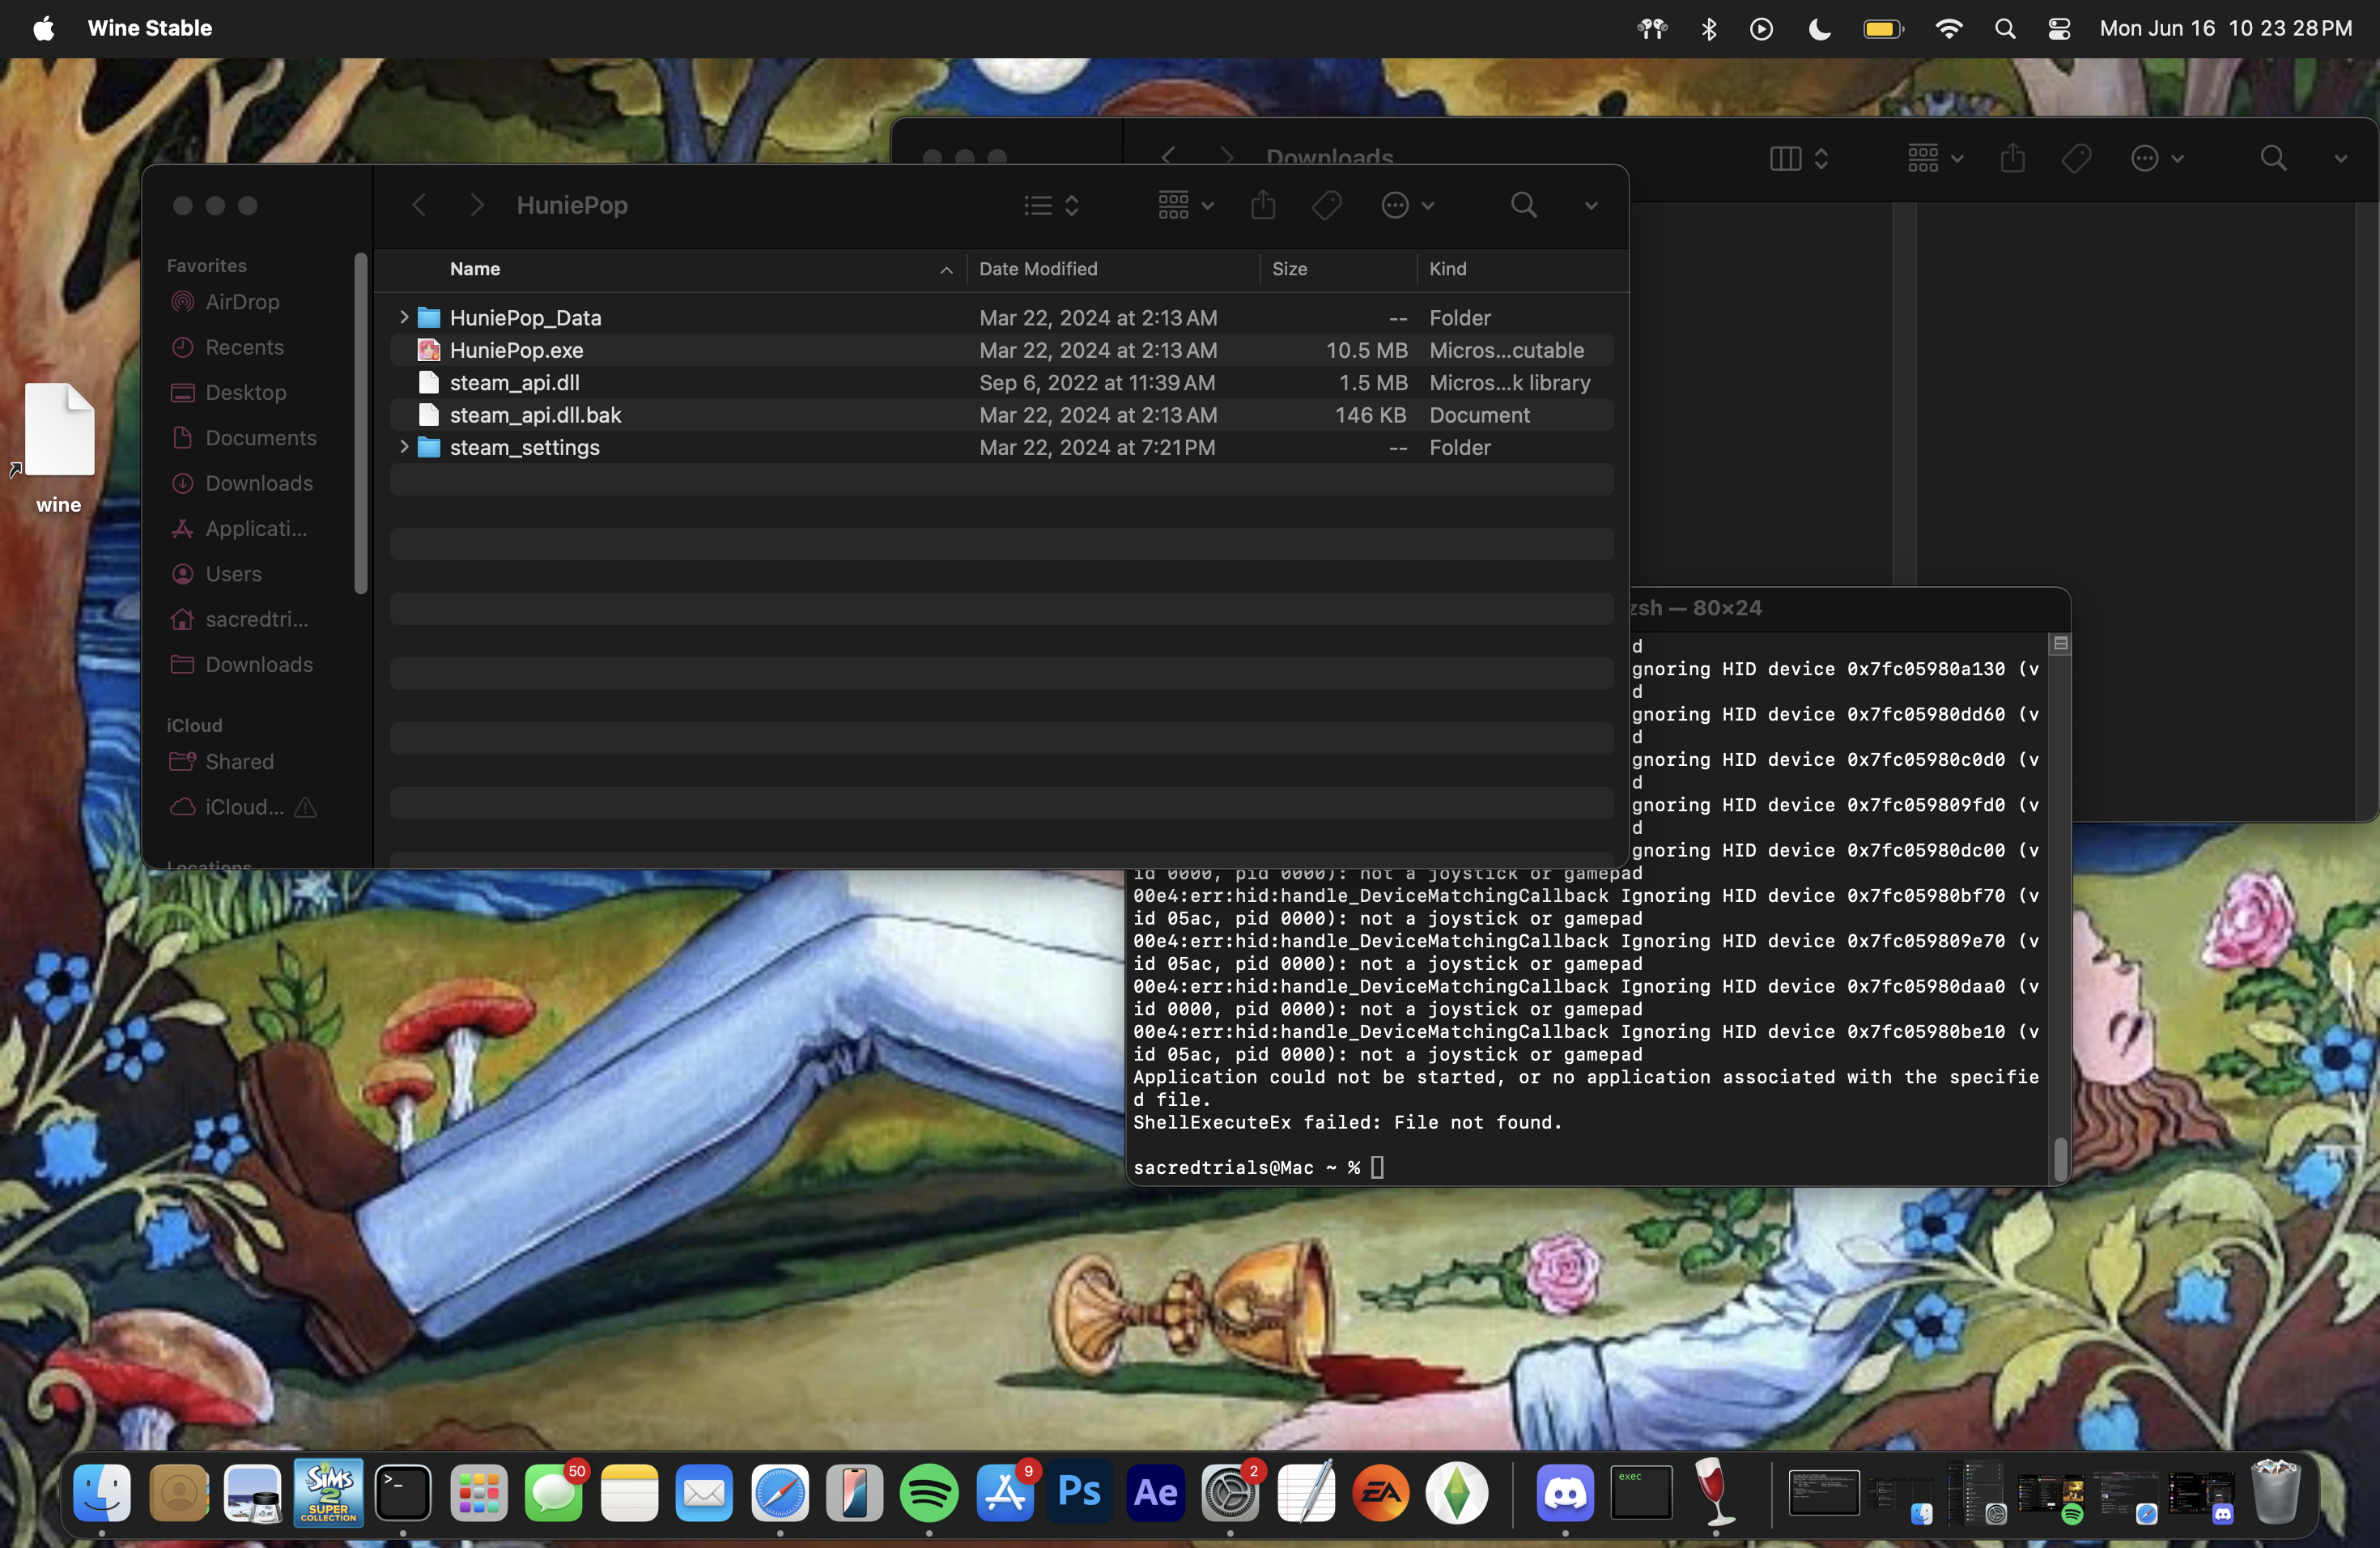The image size is (2380, 1548).
Task: Open Group By dropdown in Downloads window
Action: [x=1935, y=158]
